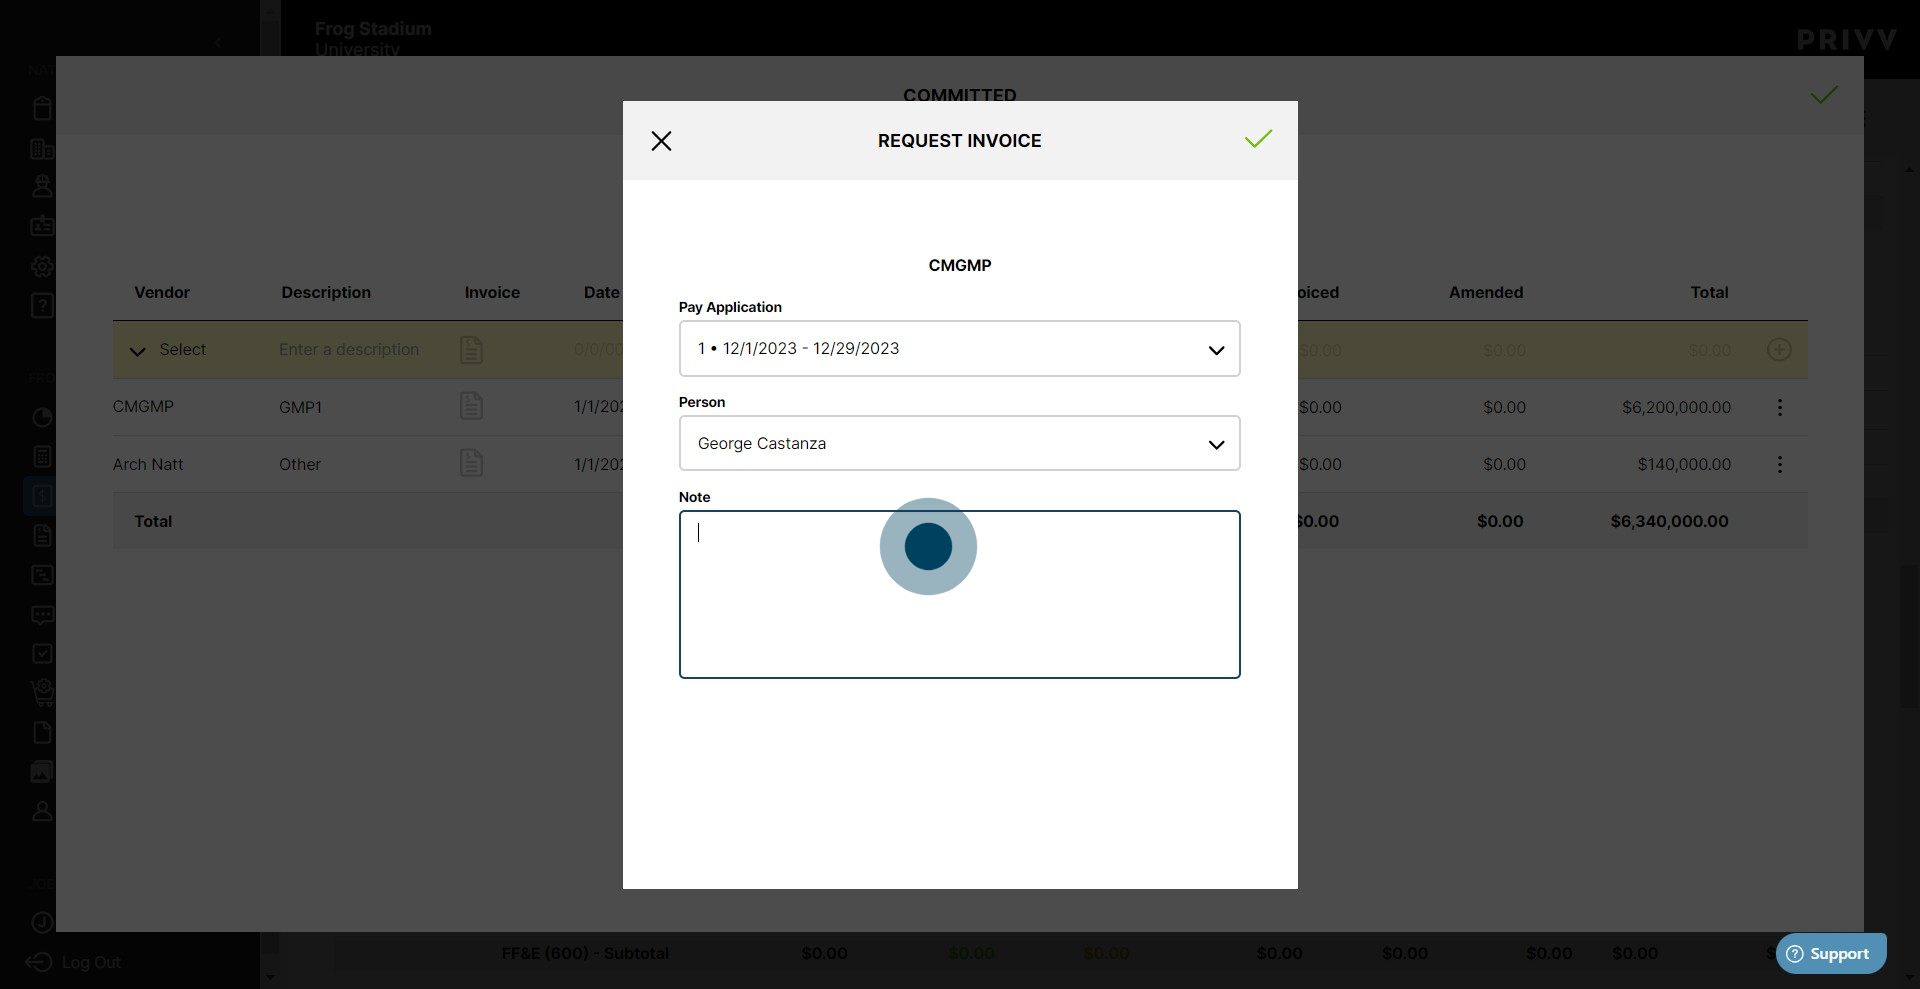Confirm the Committed panel with green checkmark

point(1824,95)
